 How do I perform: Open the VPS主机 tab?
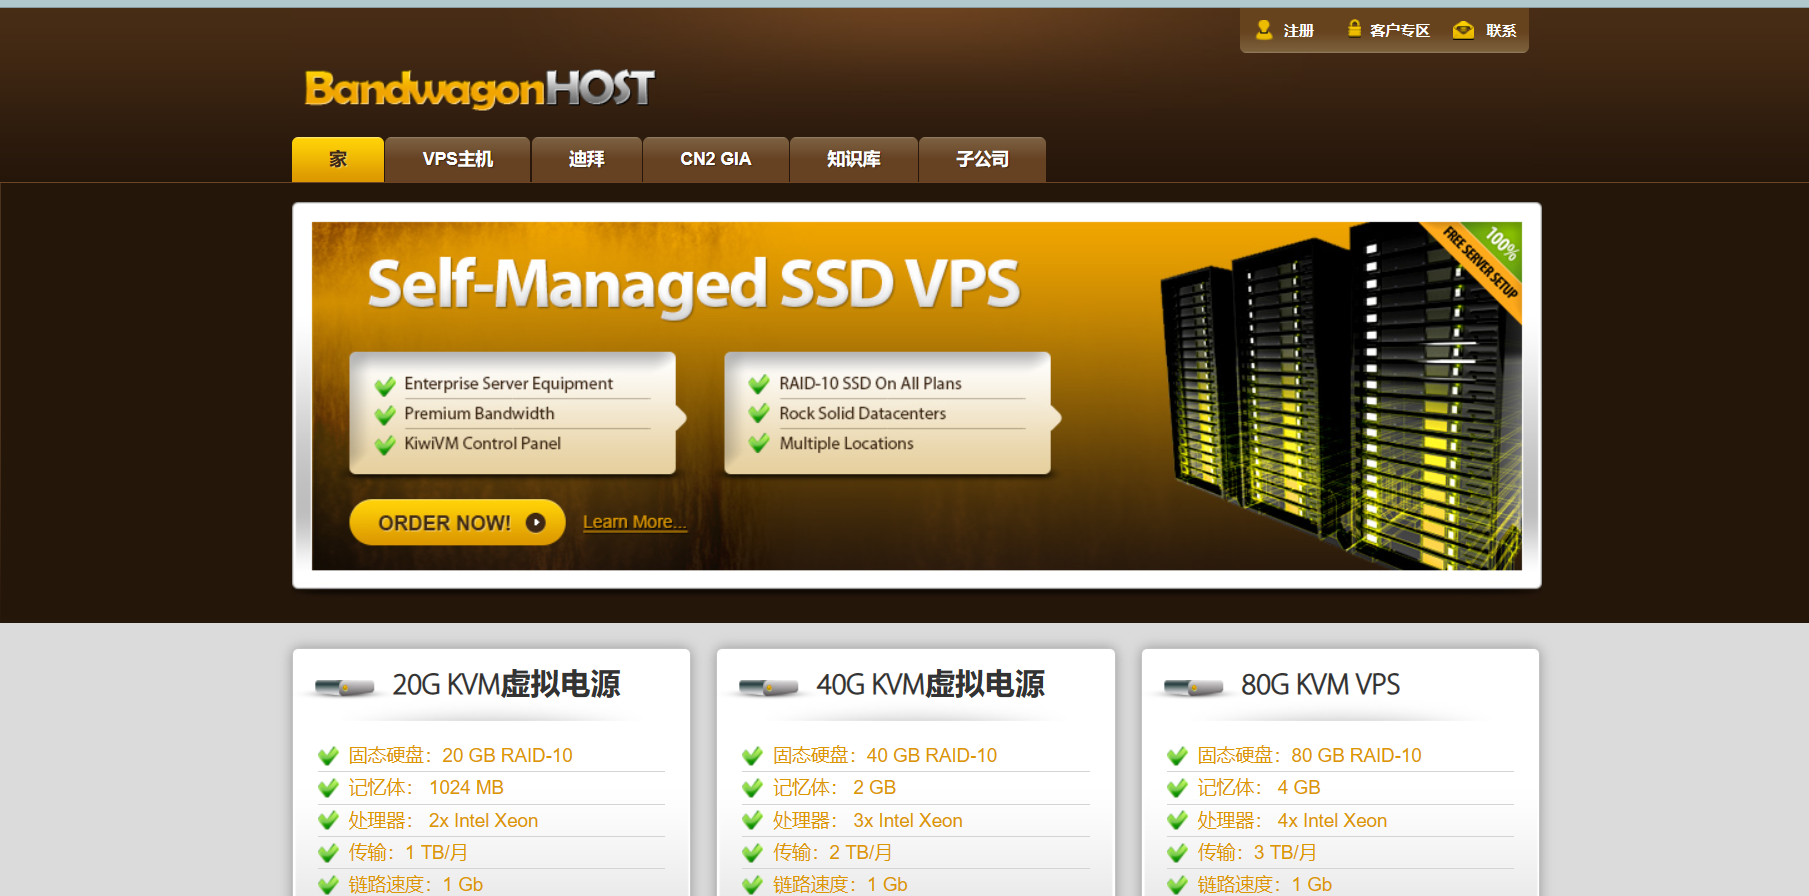[457, 159]
